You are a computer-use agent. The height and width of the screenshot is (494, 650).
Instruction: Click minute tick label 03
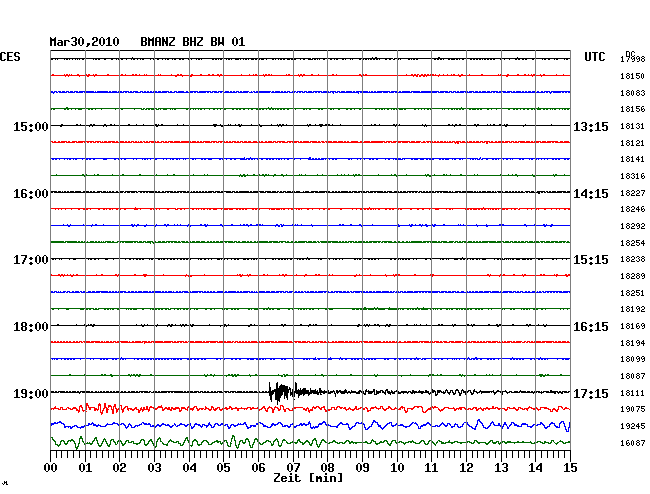pyautogui.click(x=154, y=468)
